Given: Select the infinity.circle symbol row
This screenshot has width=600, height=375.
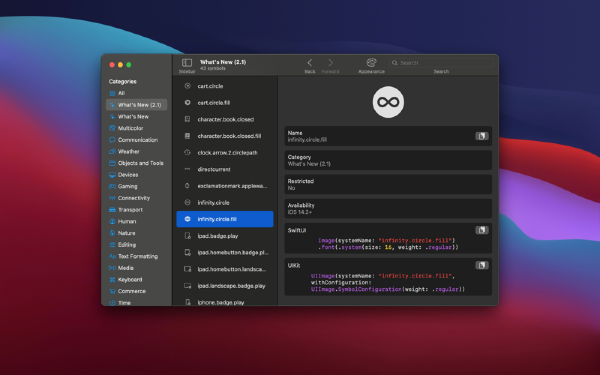Looking at the screenshot, I should (x=225, y=202).
